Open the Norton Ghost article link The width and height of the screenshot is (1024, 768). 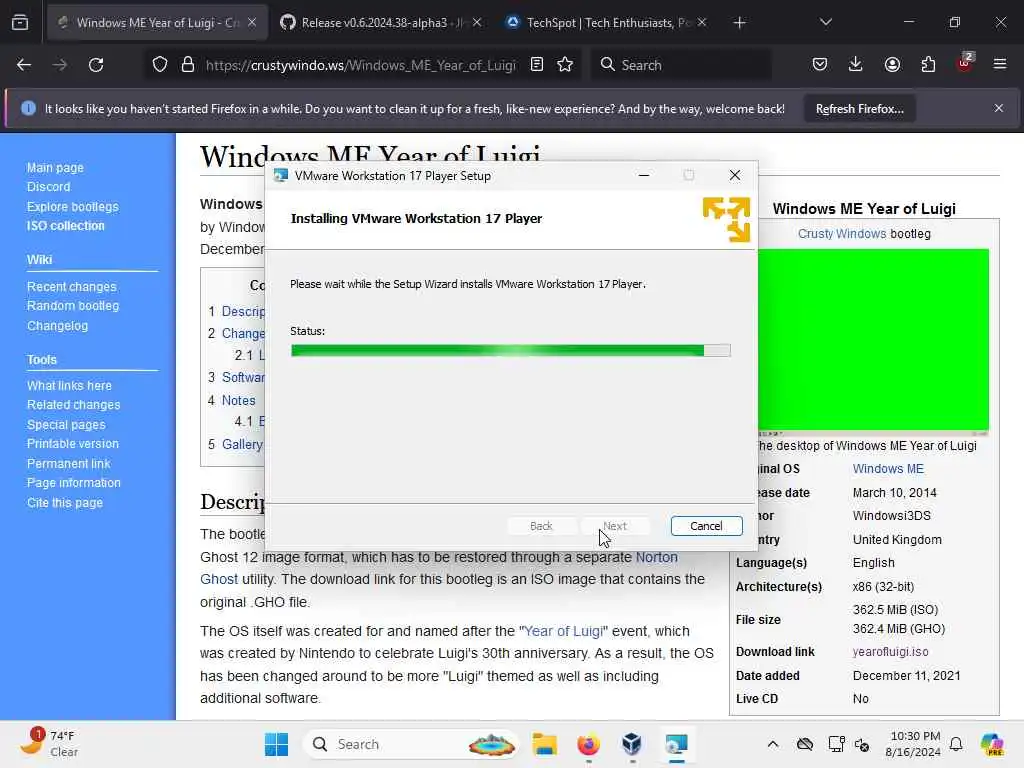point(657,557)
